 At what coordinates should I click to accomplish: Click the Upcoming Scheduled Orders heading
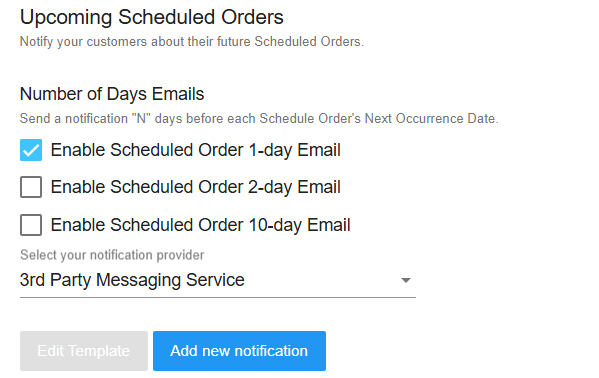(x=152, y=18)
